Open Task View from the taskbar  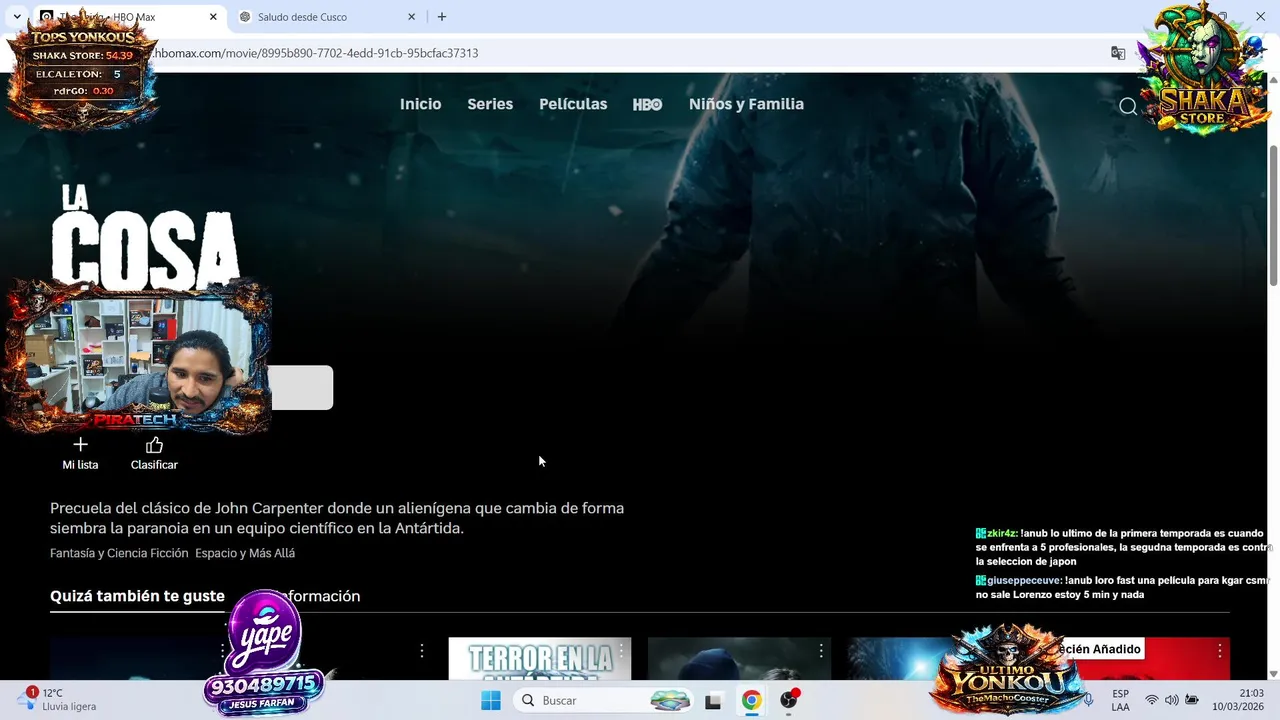713,701
